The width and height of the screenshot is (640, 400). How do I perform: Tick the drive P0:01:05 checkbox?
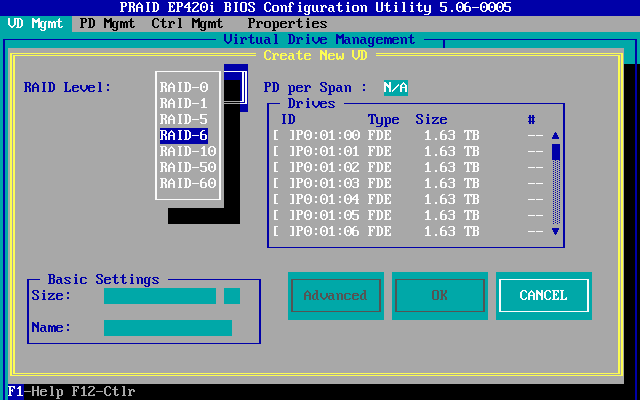(284, 215)
